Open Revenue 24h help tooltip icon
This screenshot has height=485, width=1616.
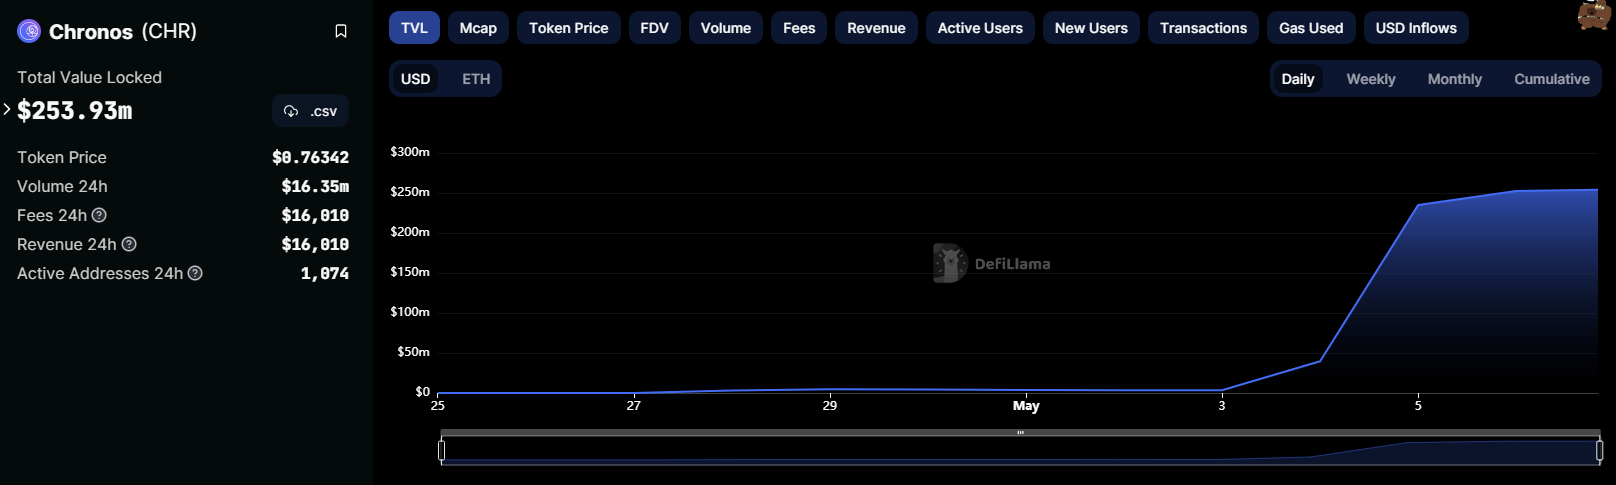(x=129, y=244)
